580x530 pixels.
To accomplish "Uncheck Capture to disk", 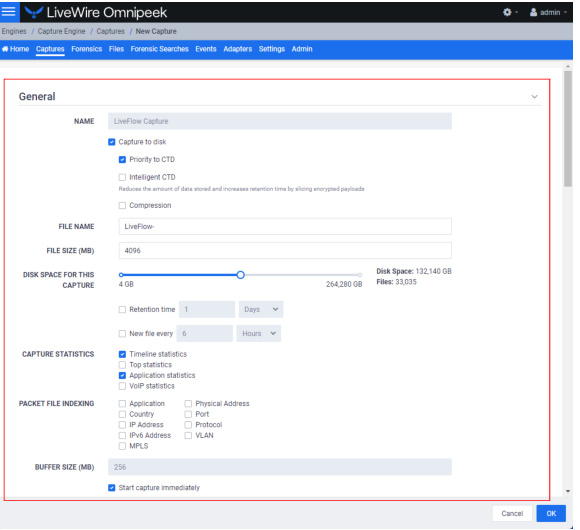I will click(112, 142).
